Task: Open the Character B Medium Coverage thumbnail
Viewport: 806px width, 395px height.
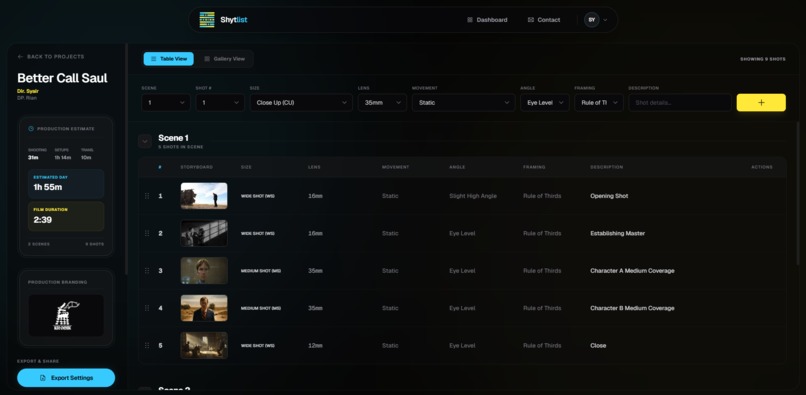Action: click(204, 308)
